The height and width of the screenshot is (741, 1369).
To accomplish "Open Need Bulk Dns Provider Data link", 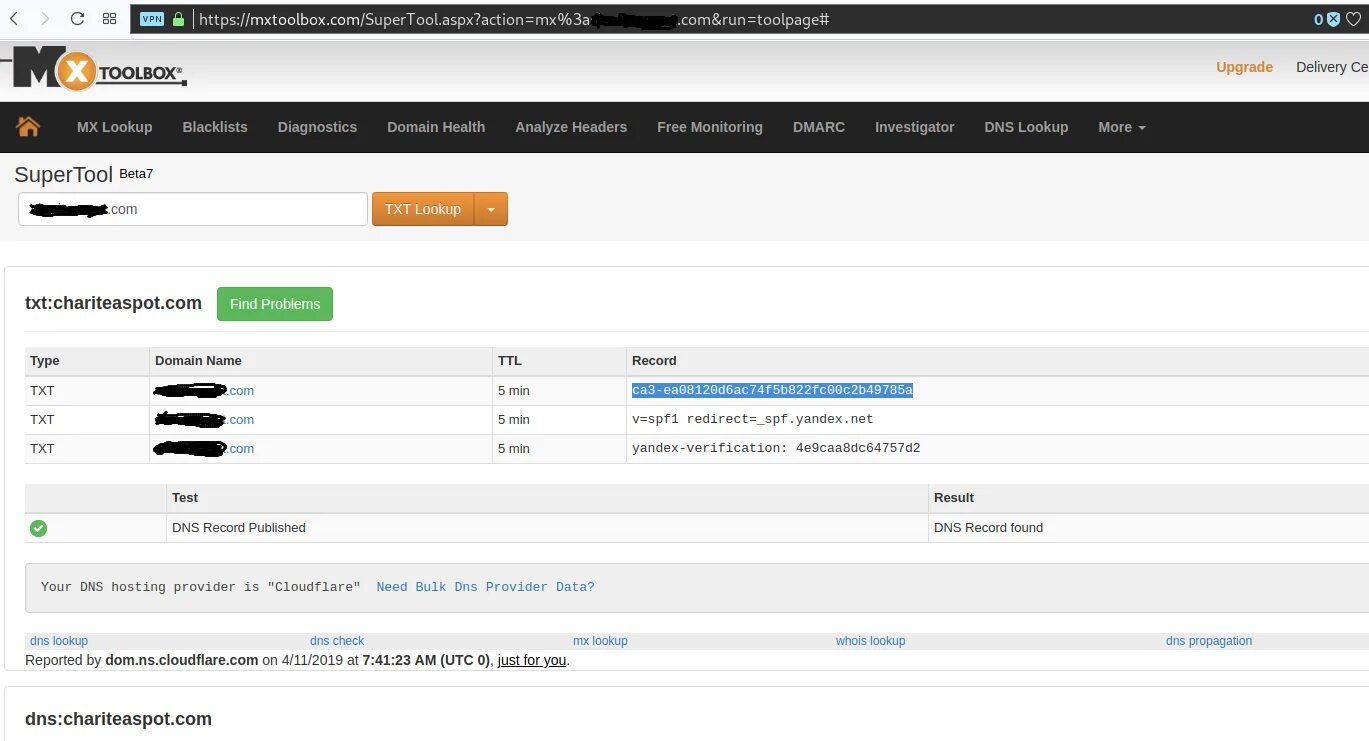I will 485,587.
